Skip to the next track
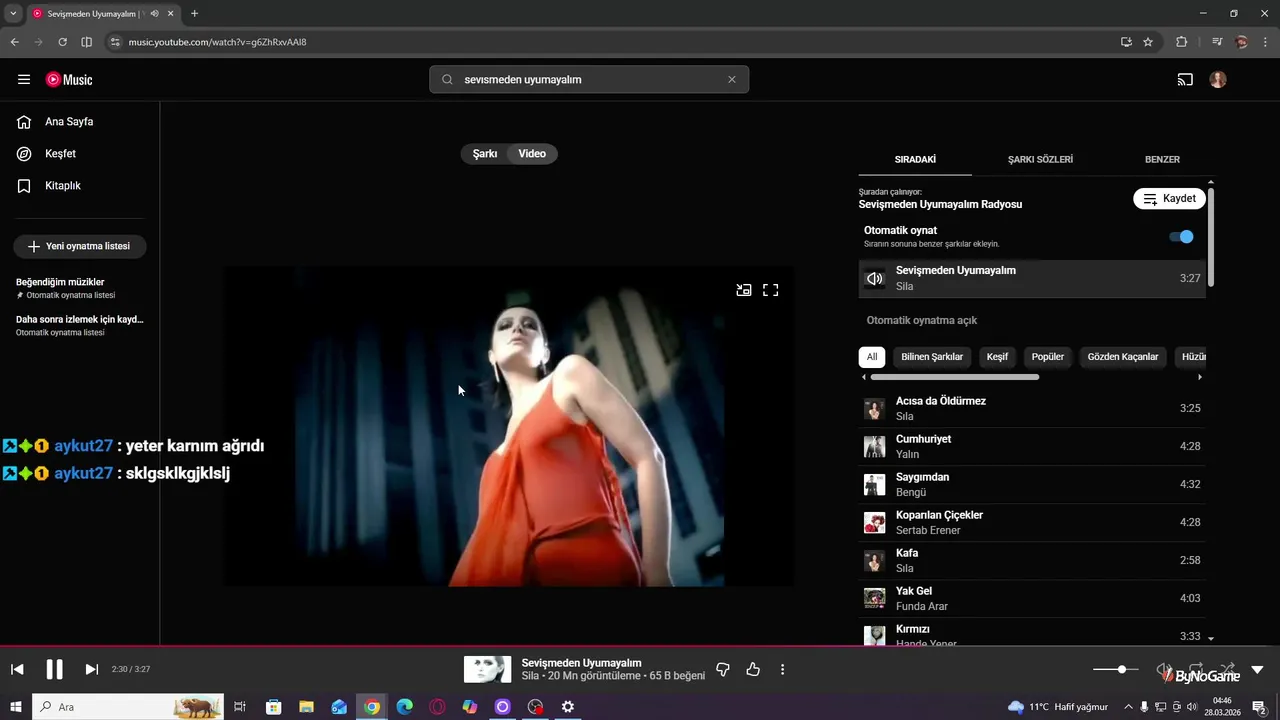Viewport: 1280px width, 720px height. pyautogui.click(x=92, y=669)
